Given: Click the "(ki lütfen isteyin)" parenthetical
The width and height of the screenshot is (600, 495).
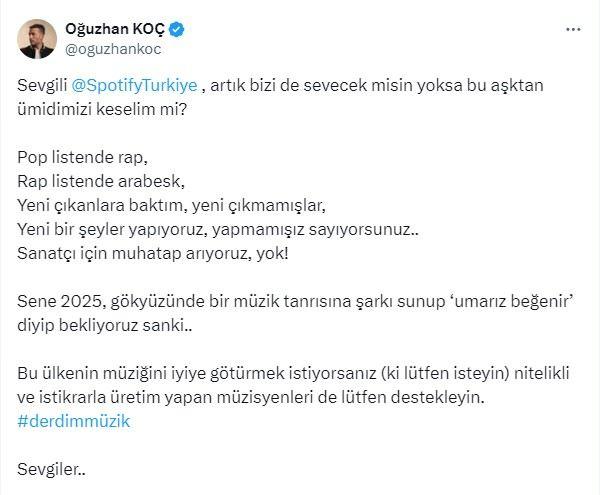Looking at the screenshot, I should click(x=445, y=373).
